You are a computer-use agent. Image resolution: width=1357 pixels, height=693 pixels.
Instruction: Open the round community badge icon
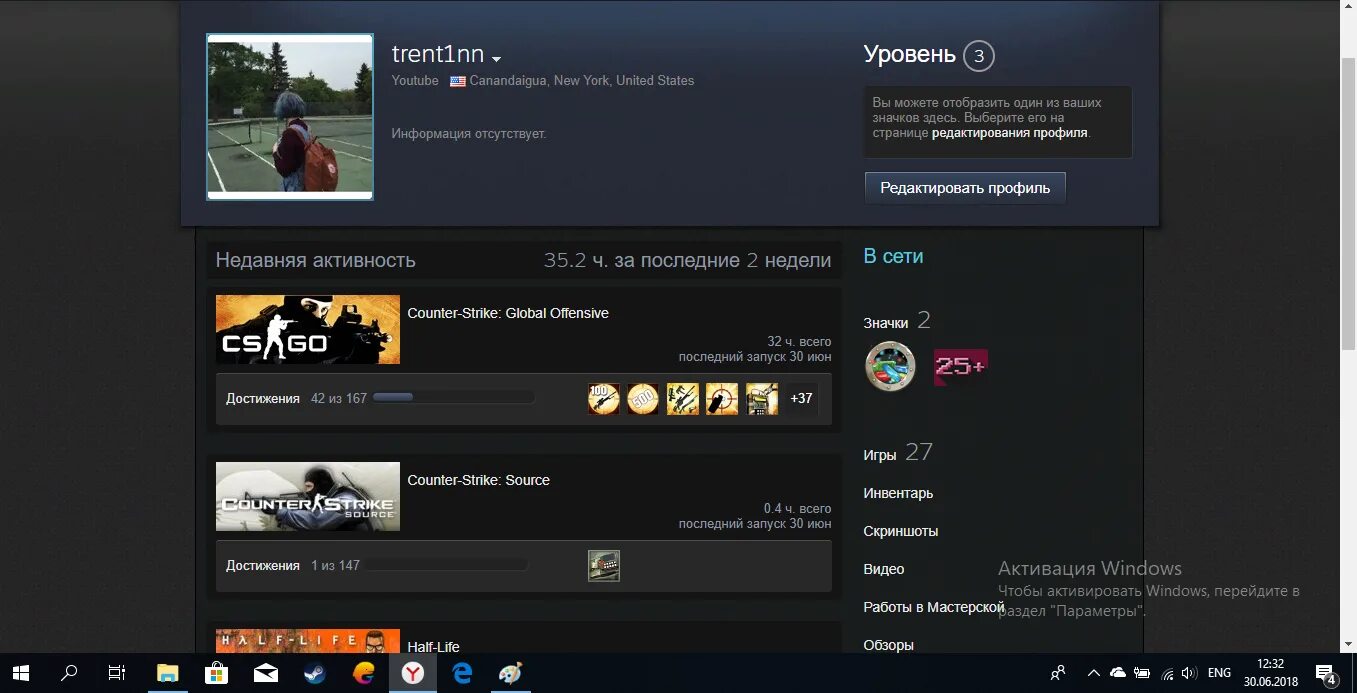pos(890,366)
